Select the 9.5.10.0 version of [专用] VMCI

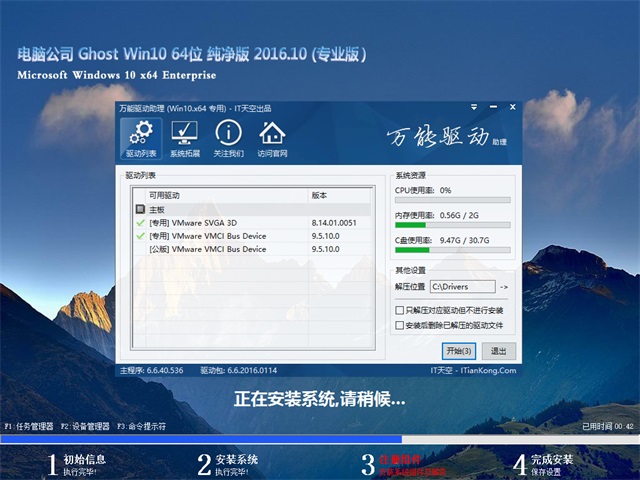pyautogui.click(x=325, y=236)
